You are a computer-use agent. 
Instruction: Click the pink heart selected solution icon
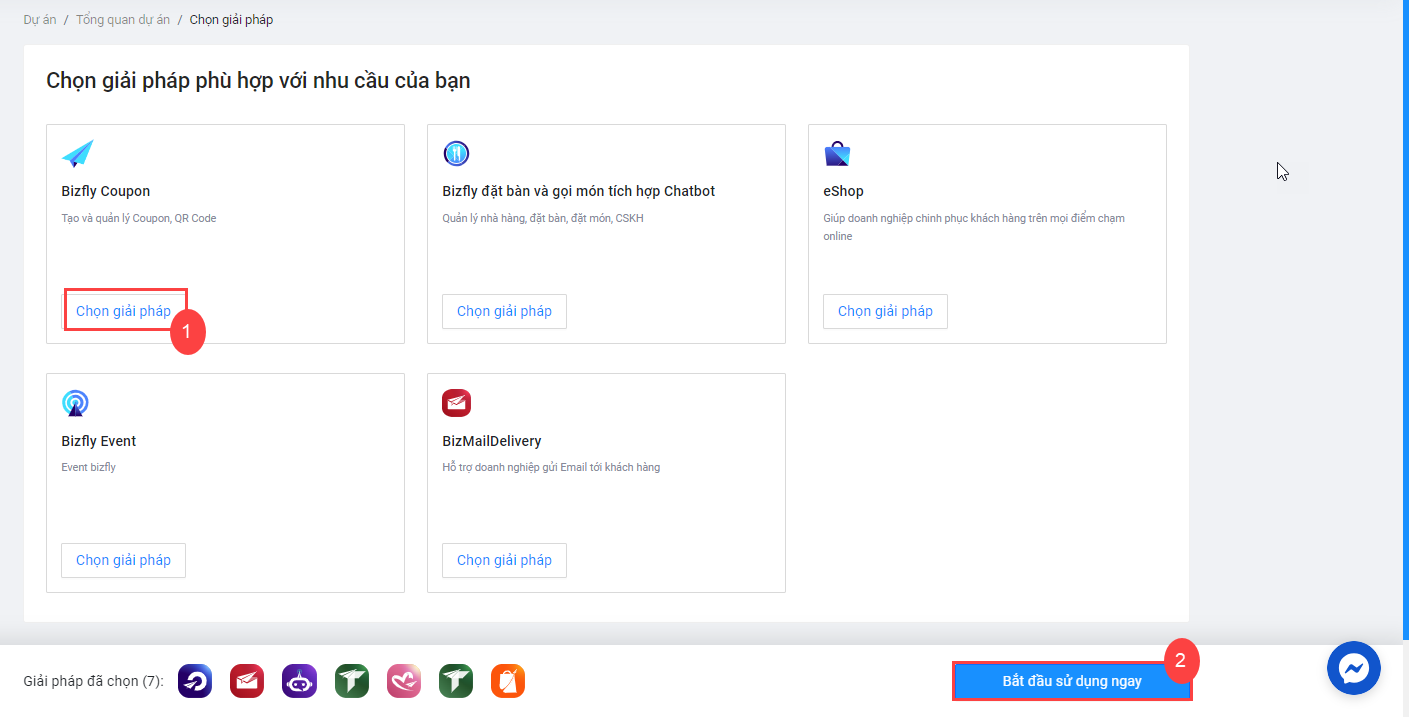point(404,681)
